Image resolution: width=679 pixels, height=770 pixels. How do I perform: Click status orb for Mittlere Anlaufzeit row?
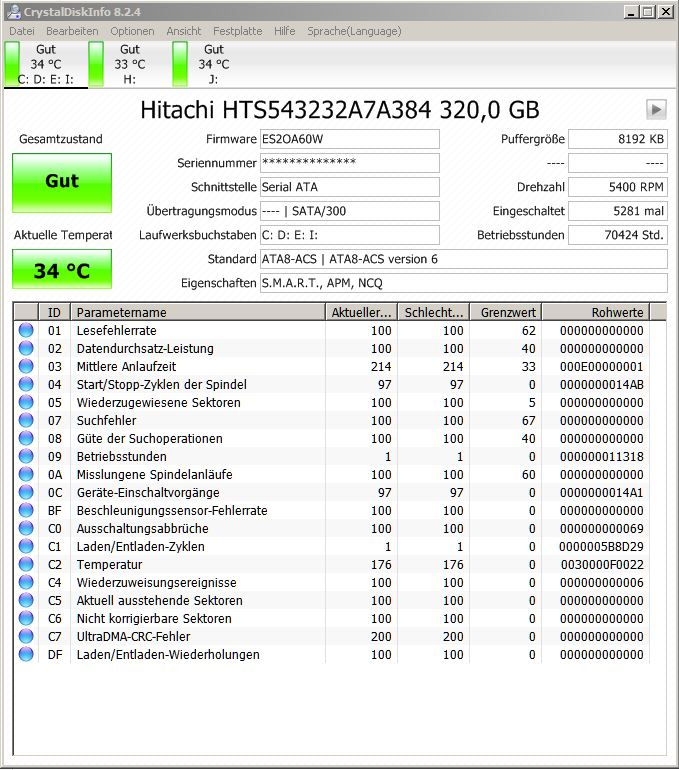pos(26,366)
